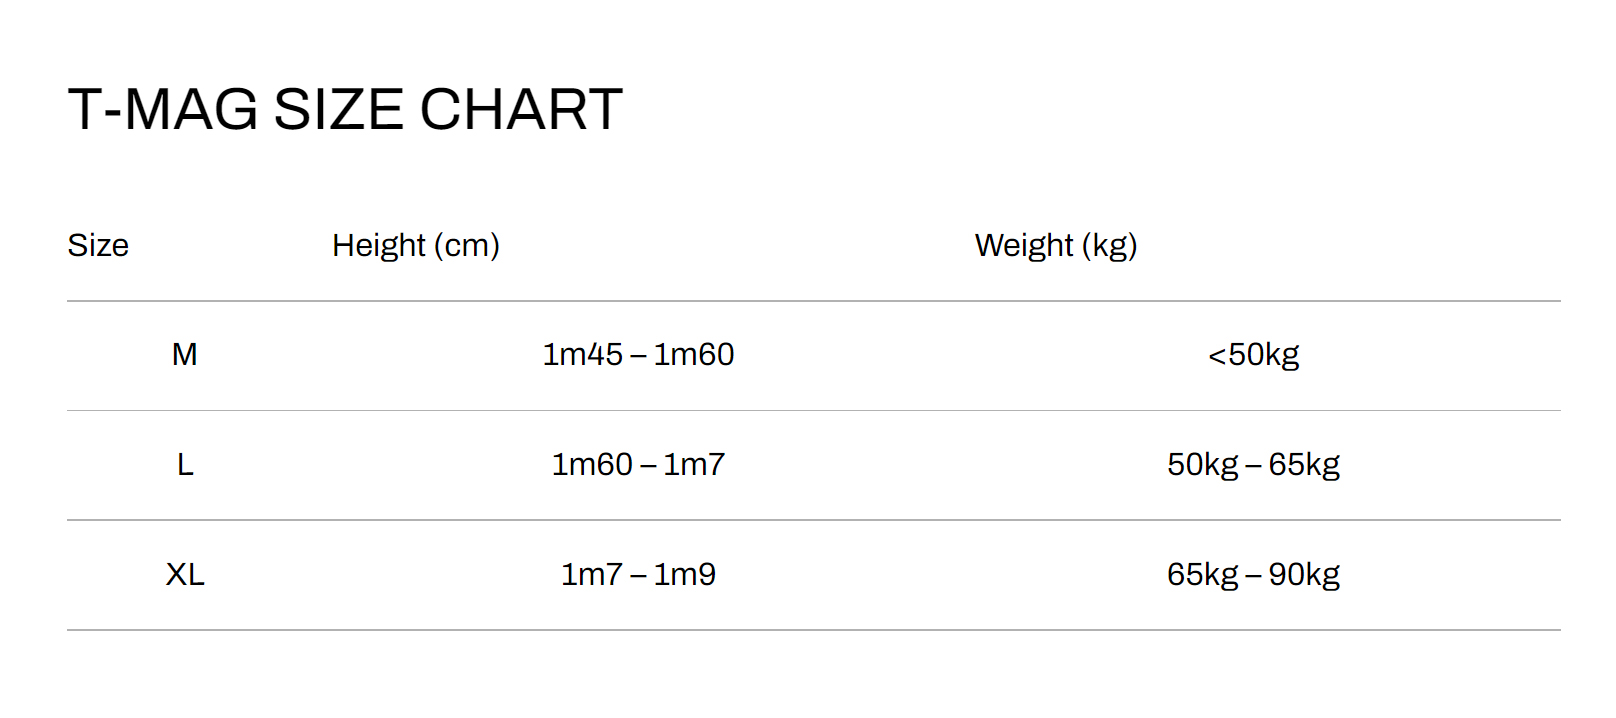
Task: Click the 1m45 – 1m60 height cell
Action: click(638, 354)
